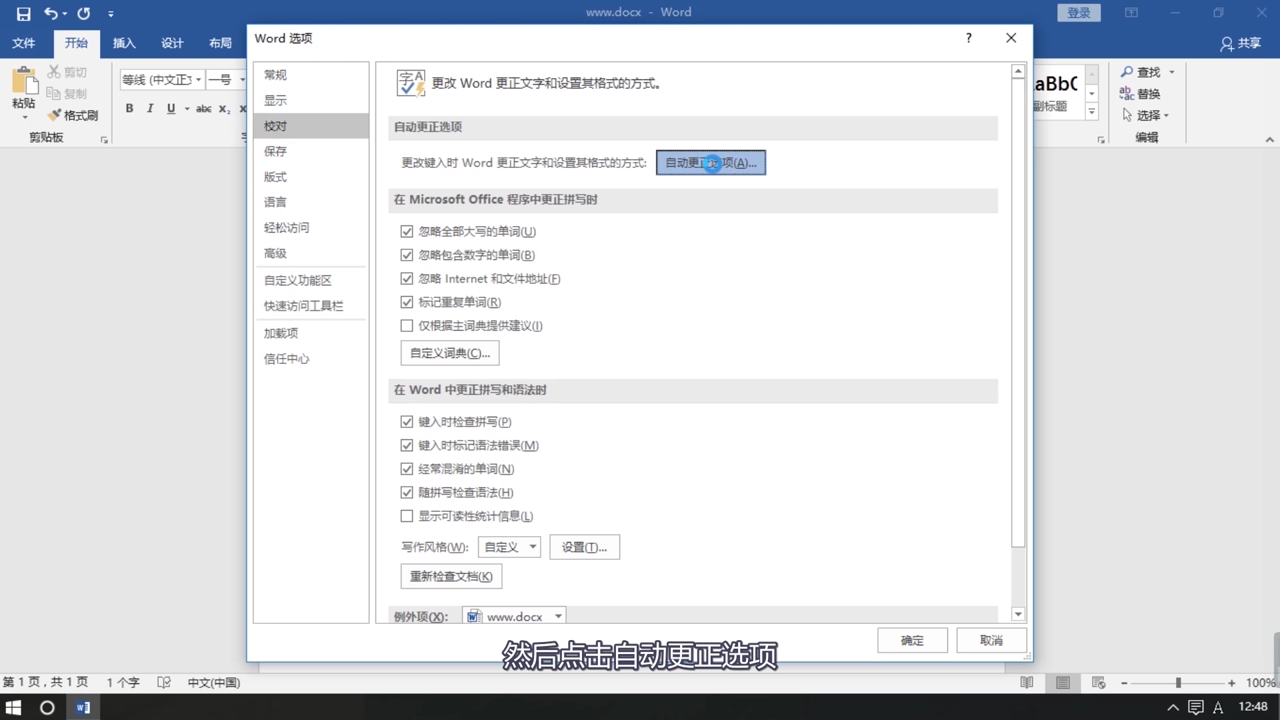Viewport: 1280px width, 720px height.
Task: Switch to Print Layout view icon
Action: [x=1063, y=683]
